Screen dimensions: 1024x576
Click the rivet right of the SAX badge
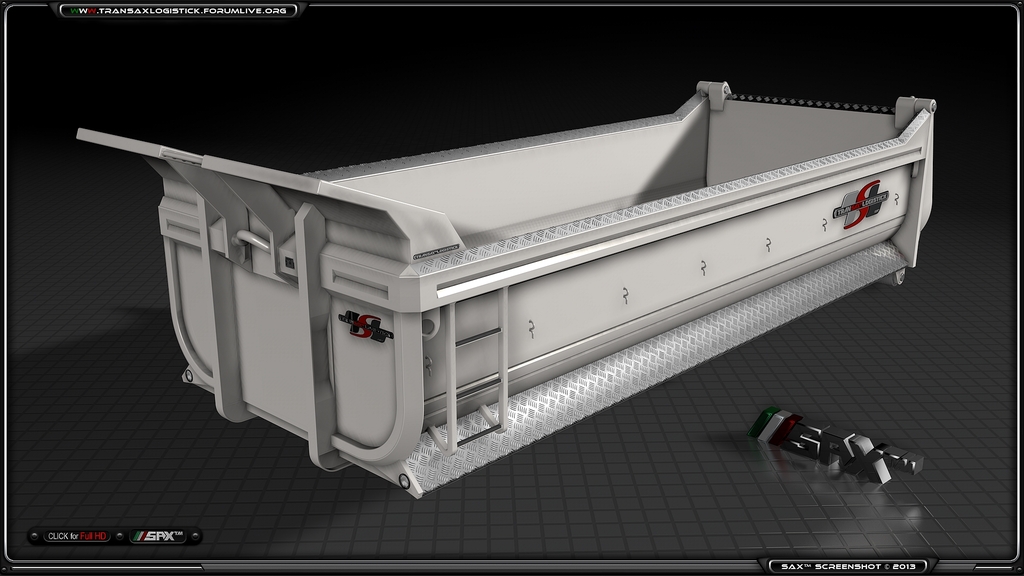point(194,537)
